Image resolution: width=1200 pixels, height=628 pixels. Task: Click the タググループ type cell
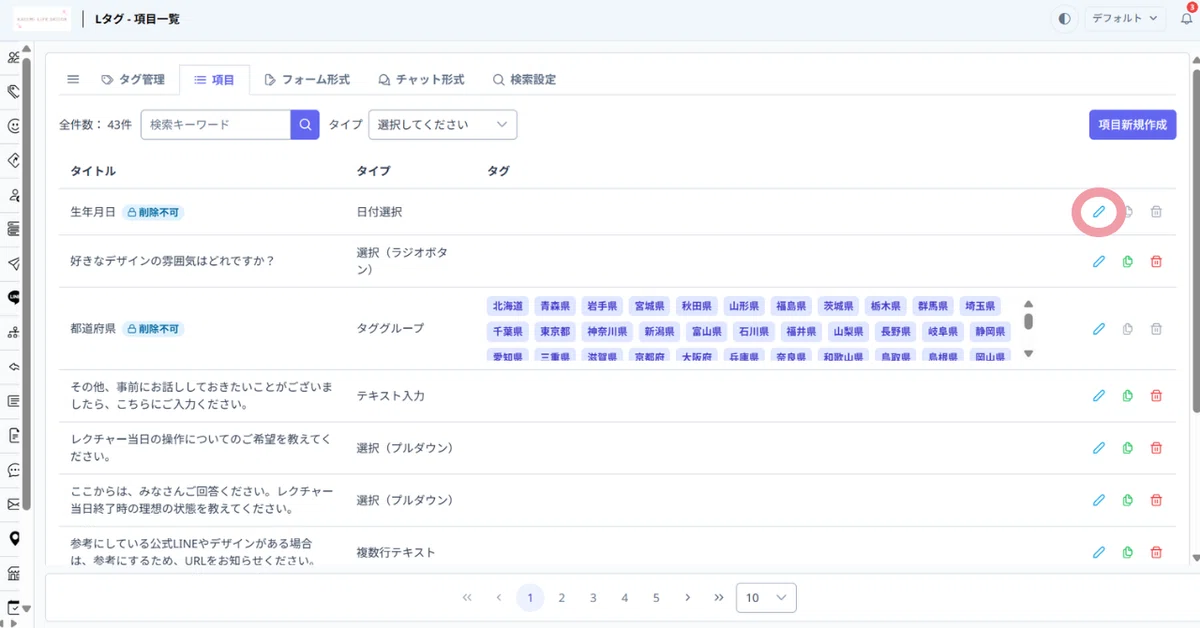(390, 328)
